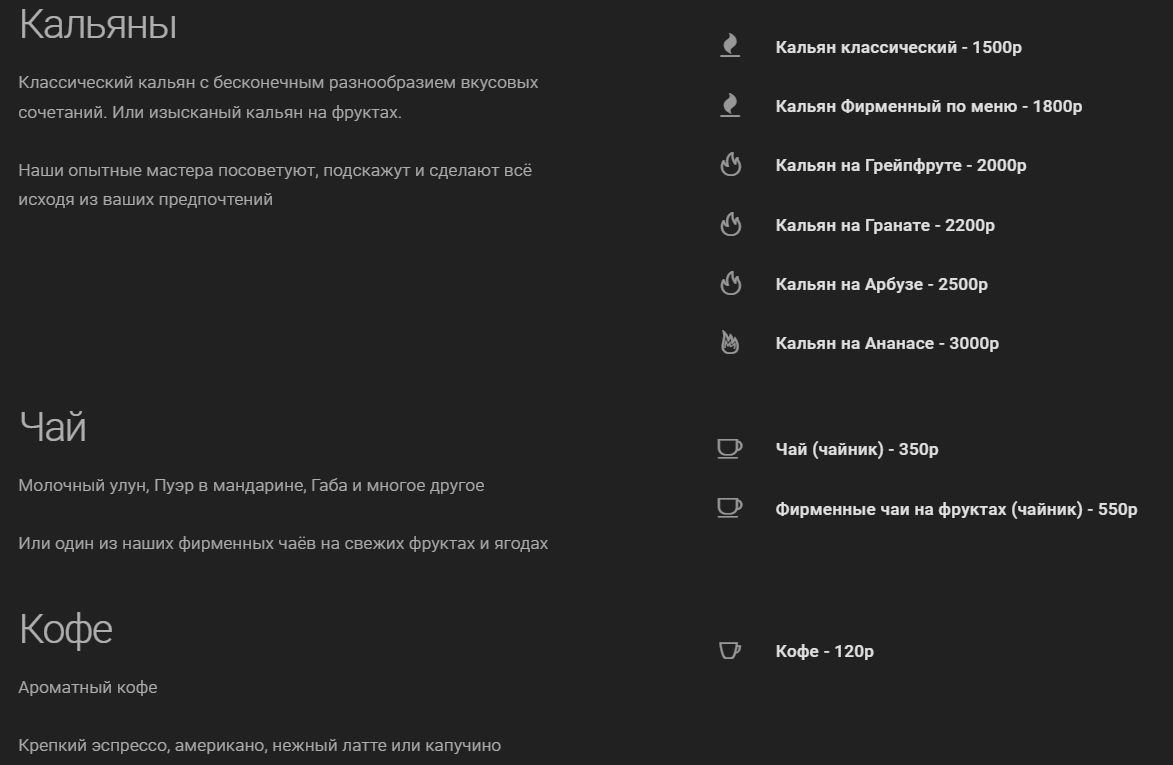
Task: Click the flame icon beside Кальян классический
Action: coord(730,46)
